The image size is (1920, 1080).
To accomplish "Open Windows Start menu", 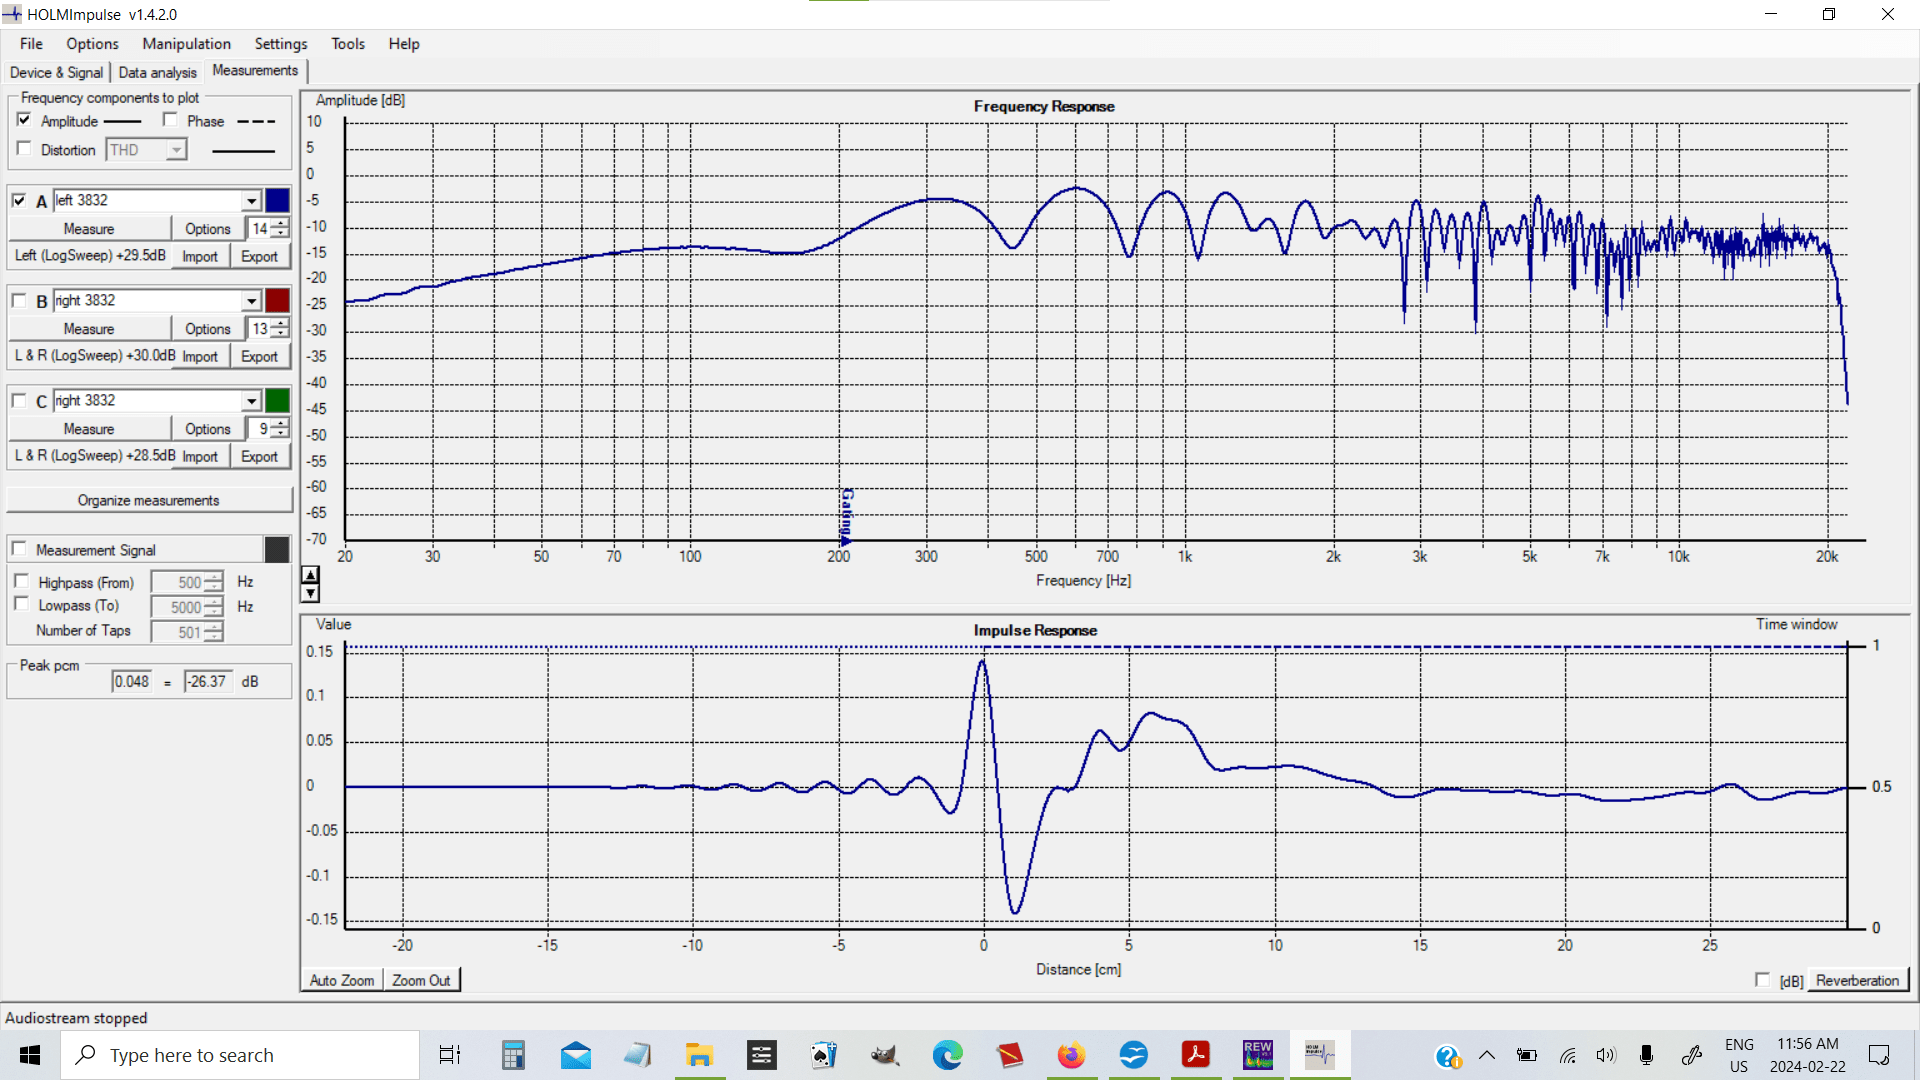I will click(x=30, y=1055).
